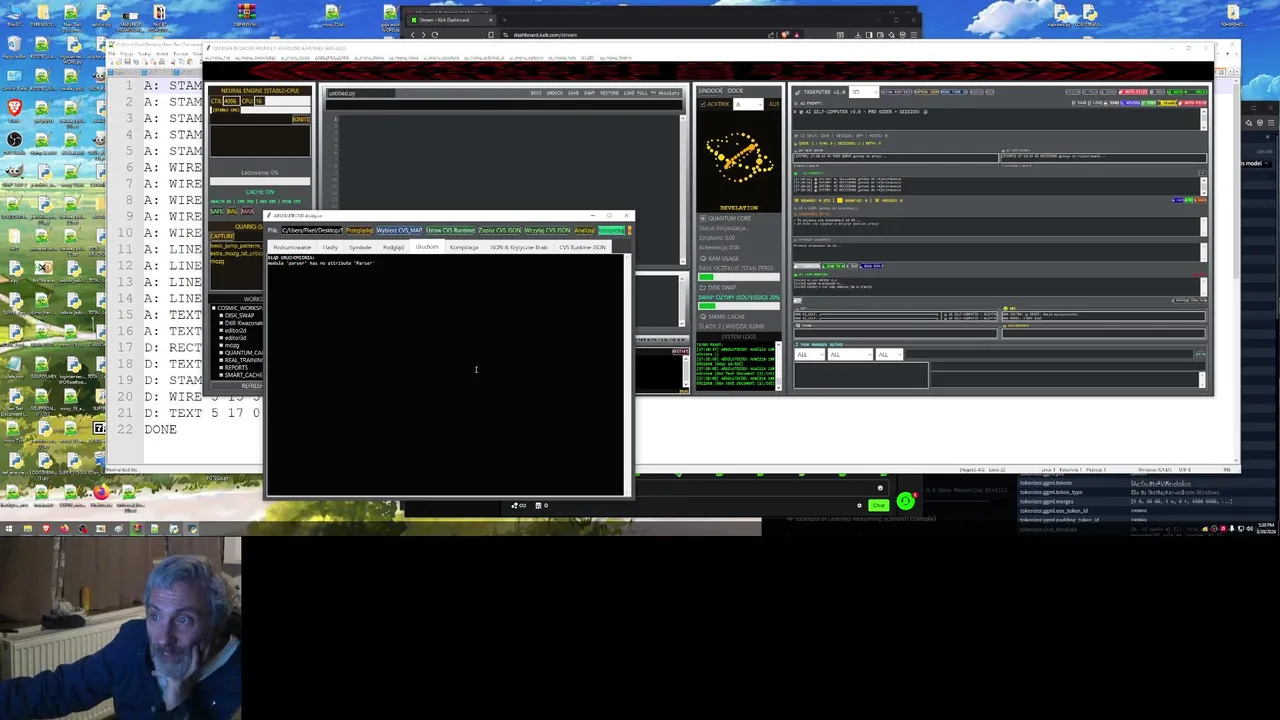Click Wczytaj CVS JSON button

click(547, 230)
